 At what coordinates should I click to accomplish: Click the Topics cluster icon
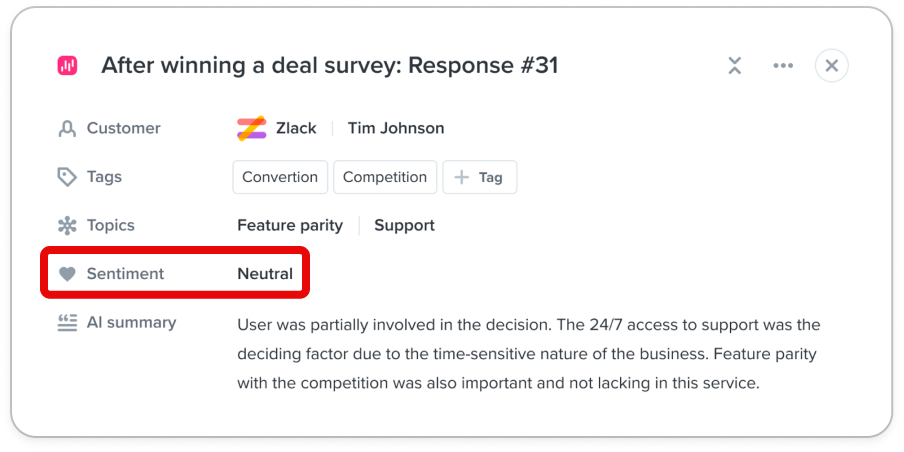click(x=67, y=225)
